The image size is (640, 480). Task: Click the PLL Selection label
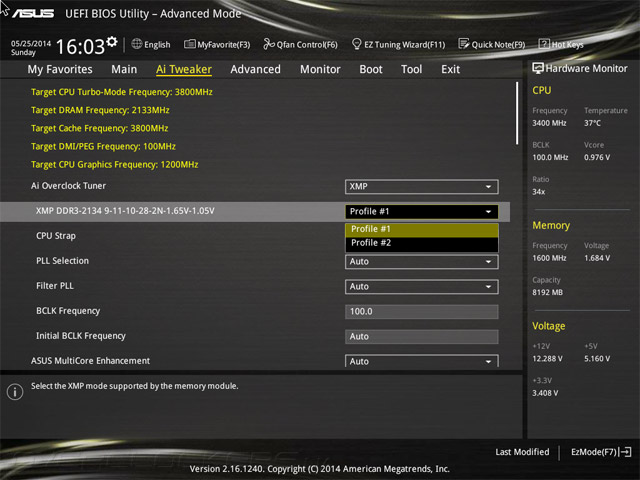pos(62,261)
